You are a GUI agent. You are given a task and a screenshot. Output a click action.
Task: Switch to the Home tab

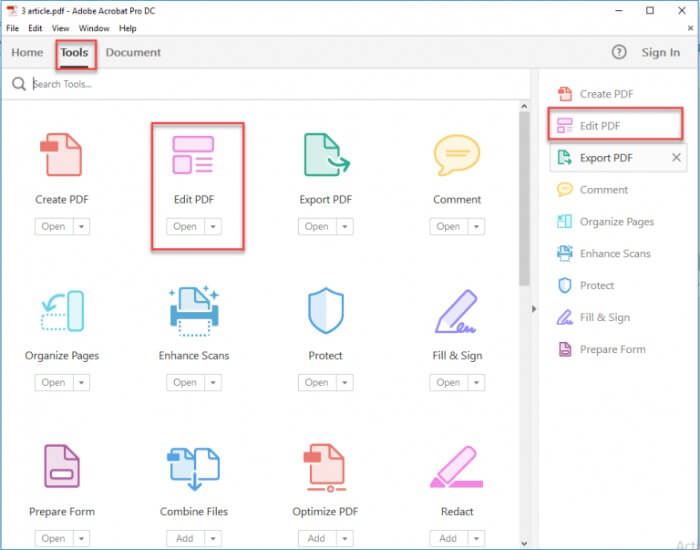(27, 53)
